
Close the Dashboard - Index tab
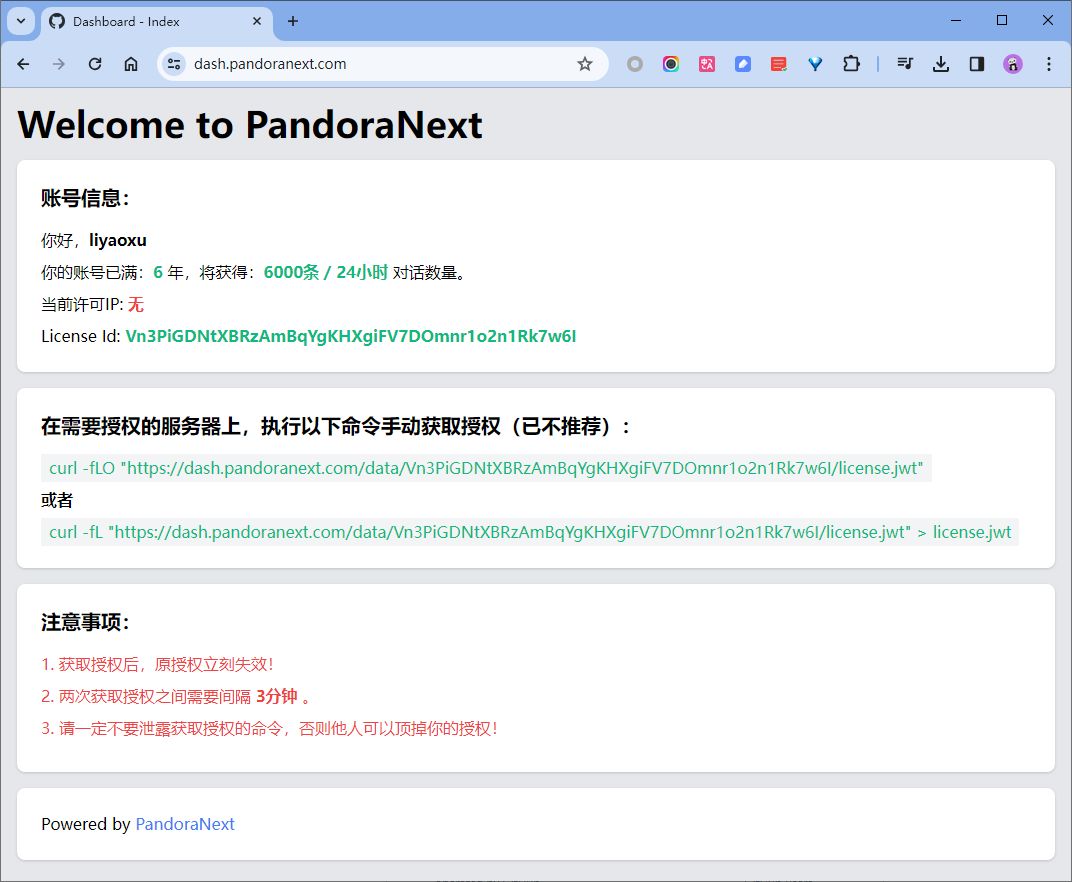coord(257,21)
